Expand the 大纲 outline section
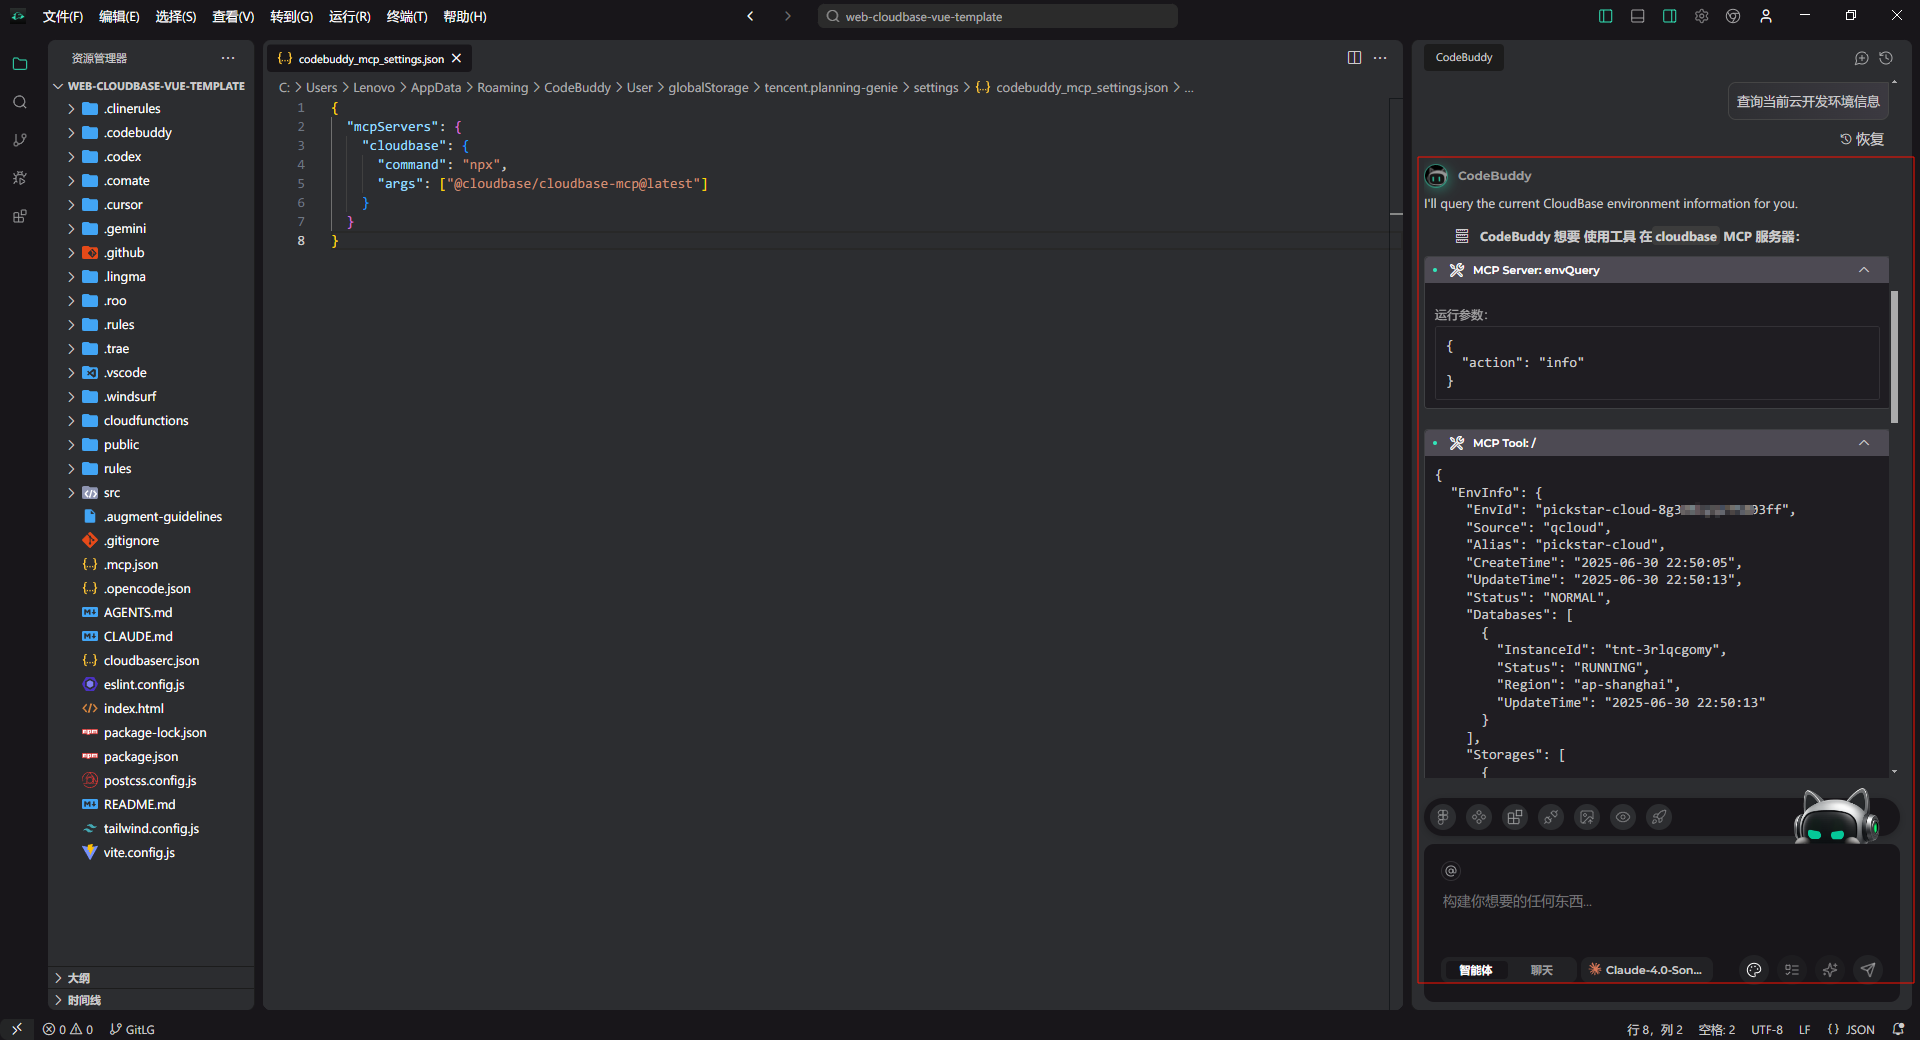Viewport: 1920px width, 1040px height. coord(152,978)
